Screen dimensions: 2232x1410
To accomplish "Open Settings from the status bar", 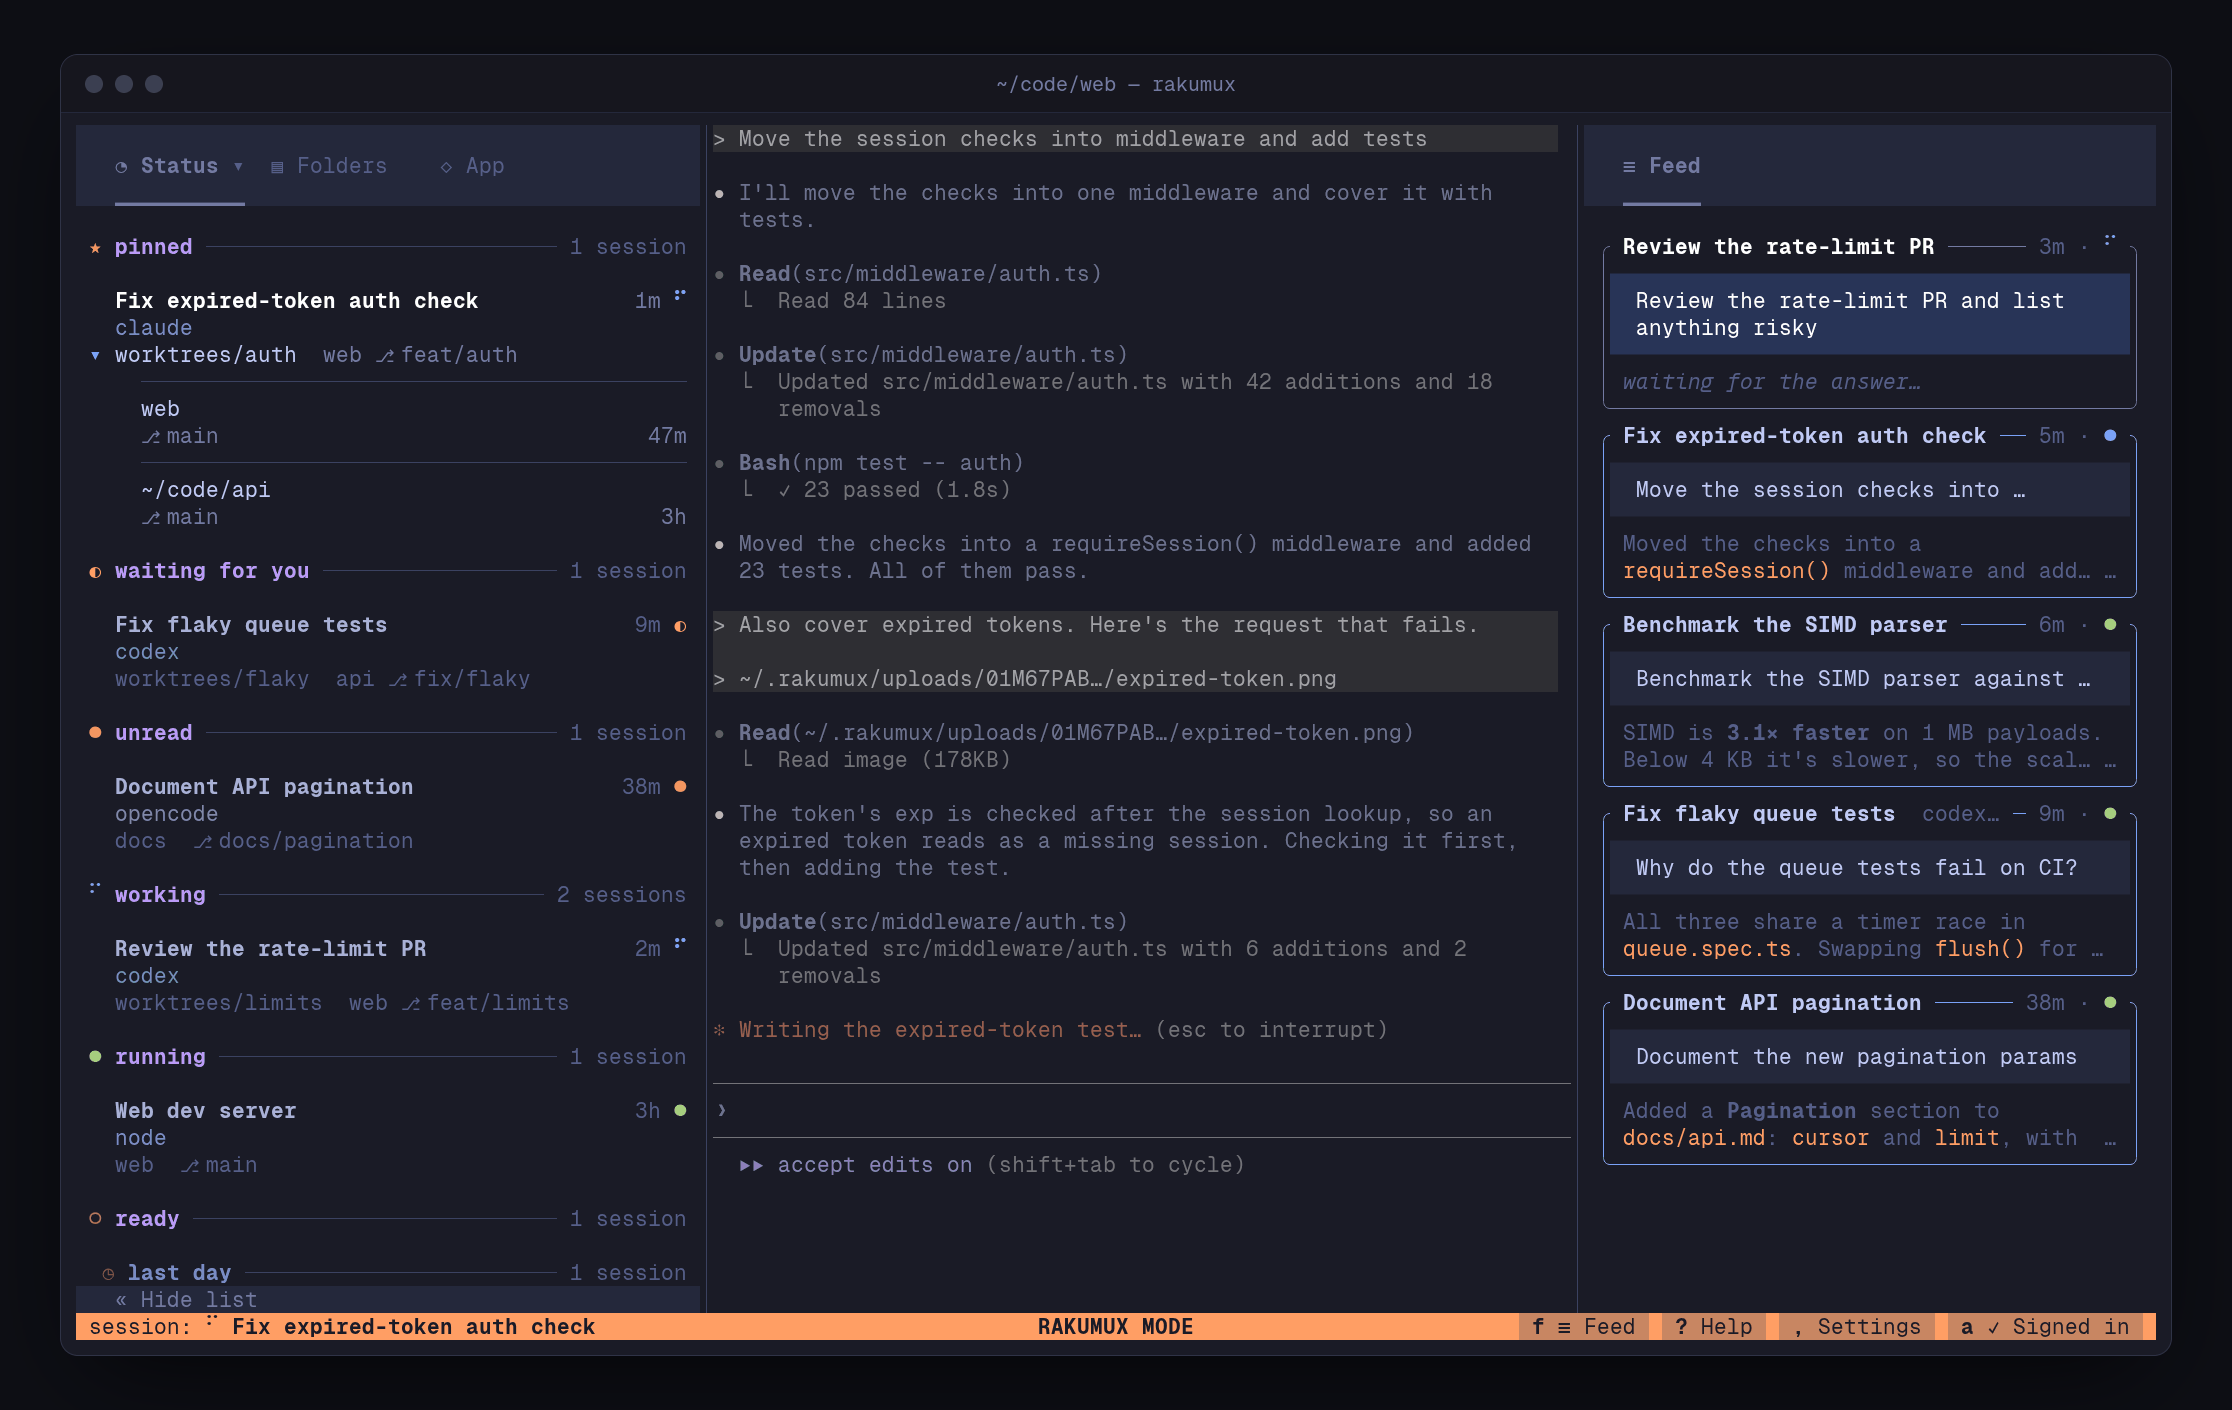I will tap(1857, 1327).
